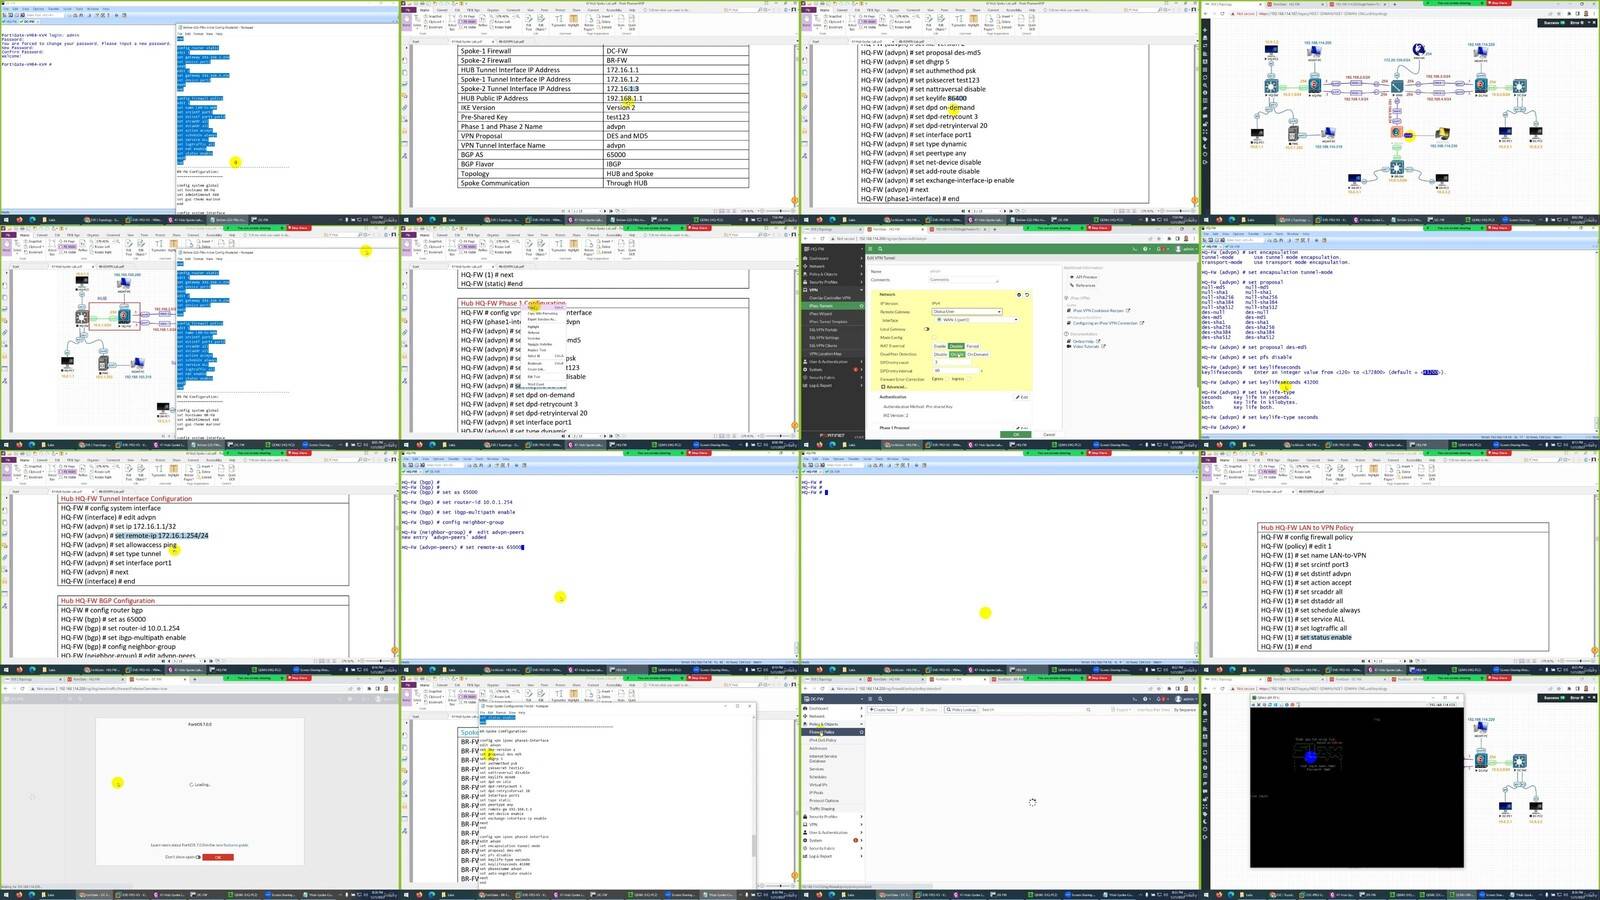Open Export dropdown in DC-FW policy toolbar
1600x900 pixels.
[x=1121, y=709]
